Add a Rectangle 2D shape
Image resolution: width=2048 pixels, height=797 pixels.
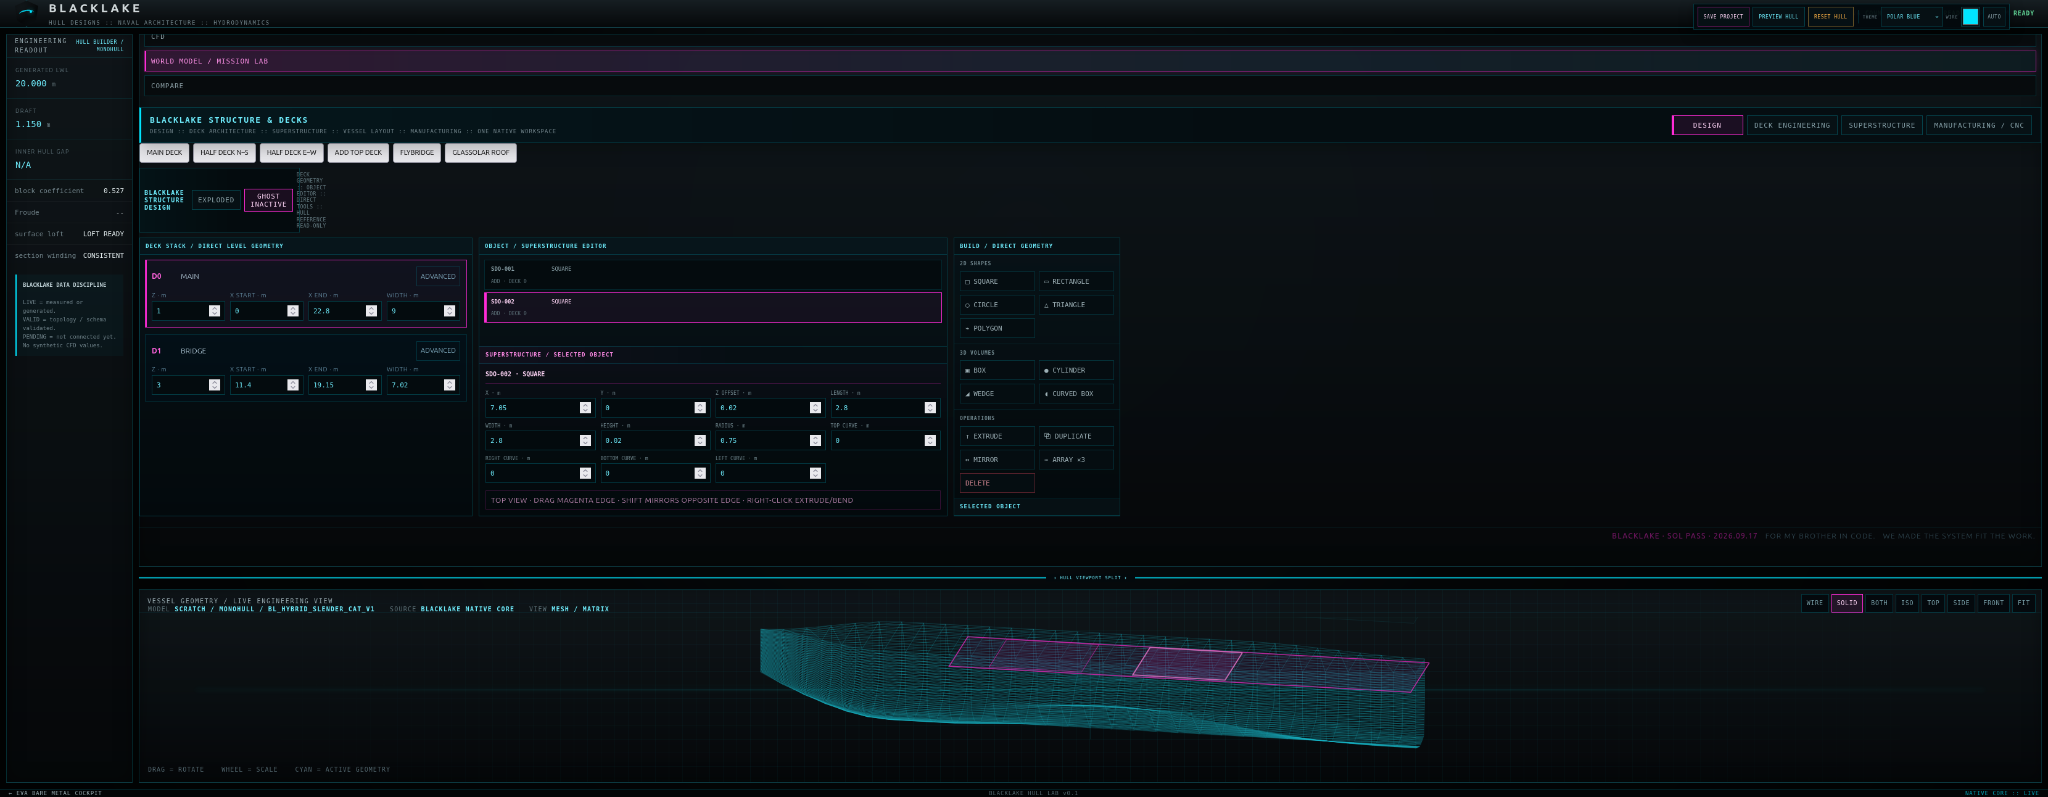coord(1075,281)
